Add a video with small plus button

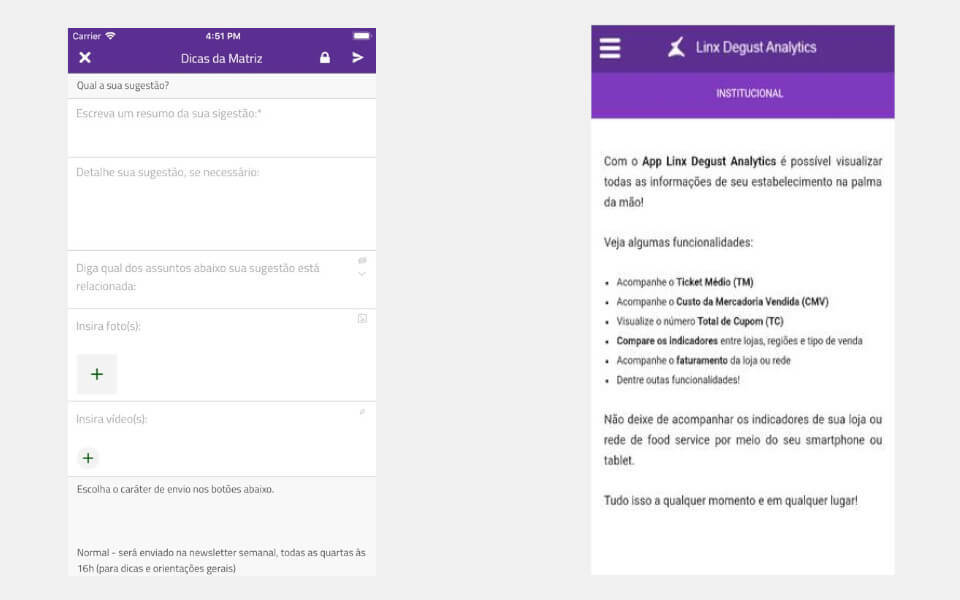[88, 458]
